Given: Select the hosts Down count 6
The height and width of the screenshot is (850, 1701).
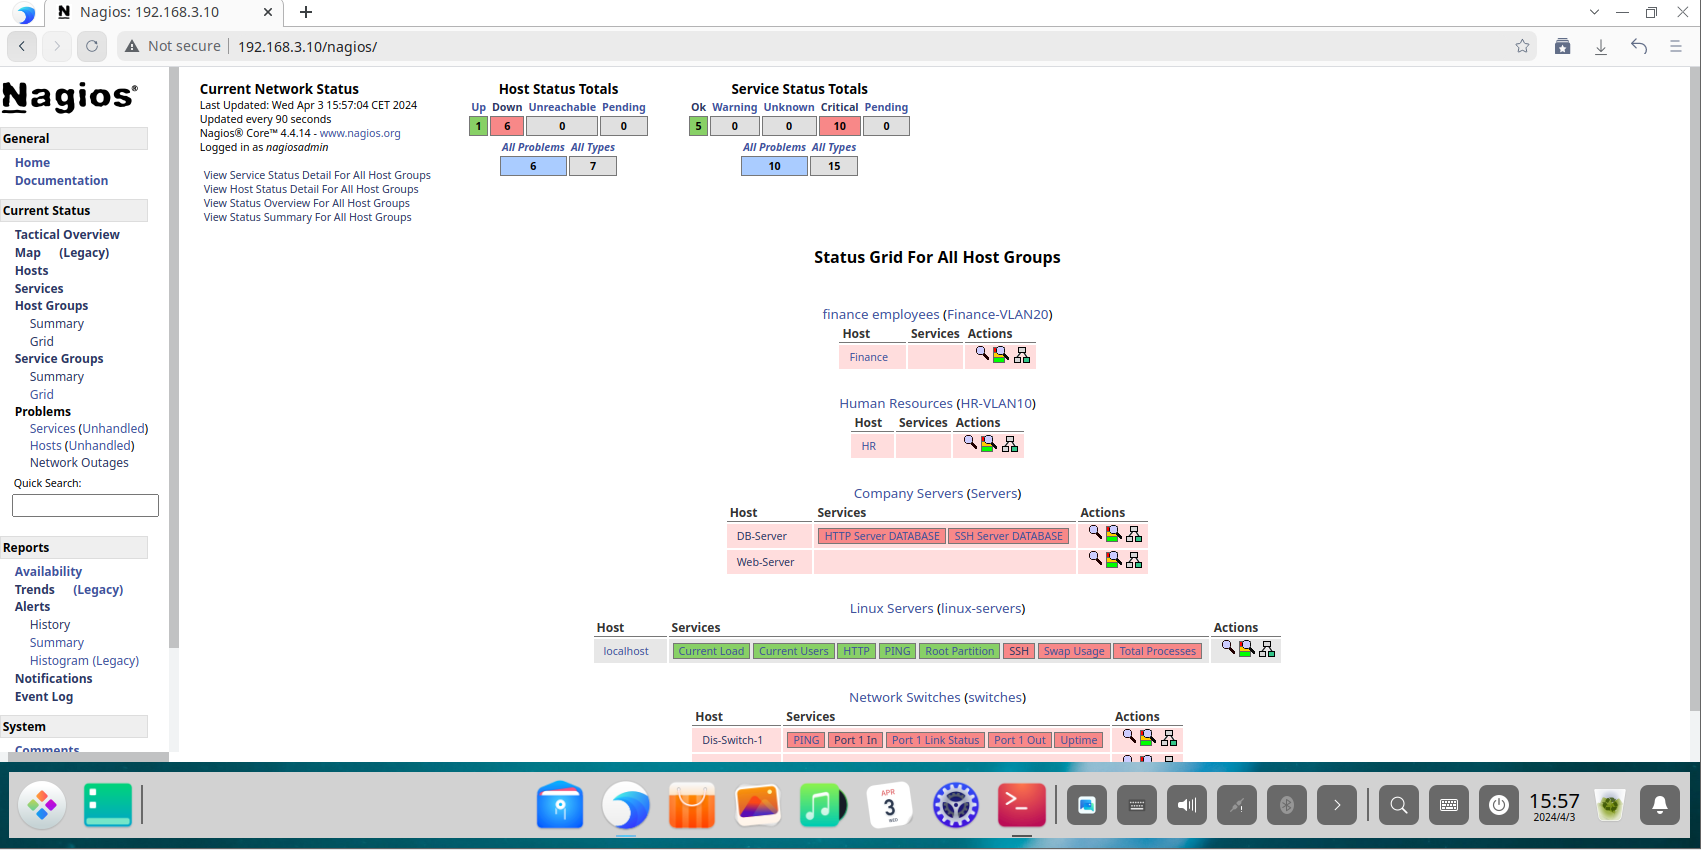Looking at the screenshot, I should coord(507,126).
